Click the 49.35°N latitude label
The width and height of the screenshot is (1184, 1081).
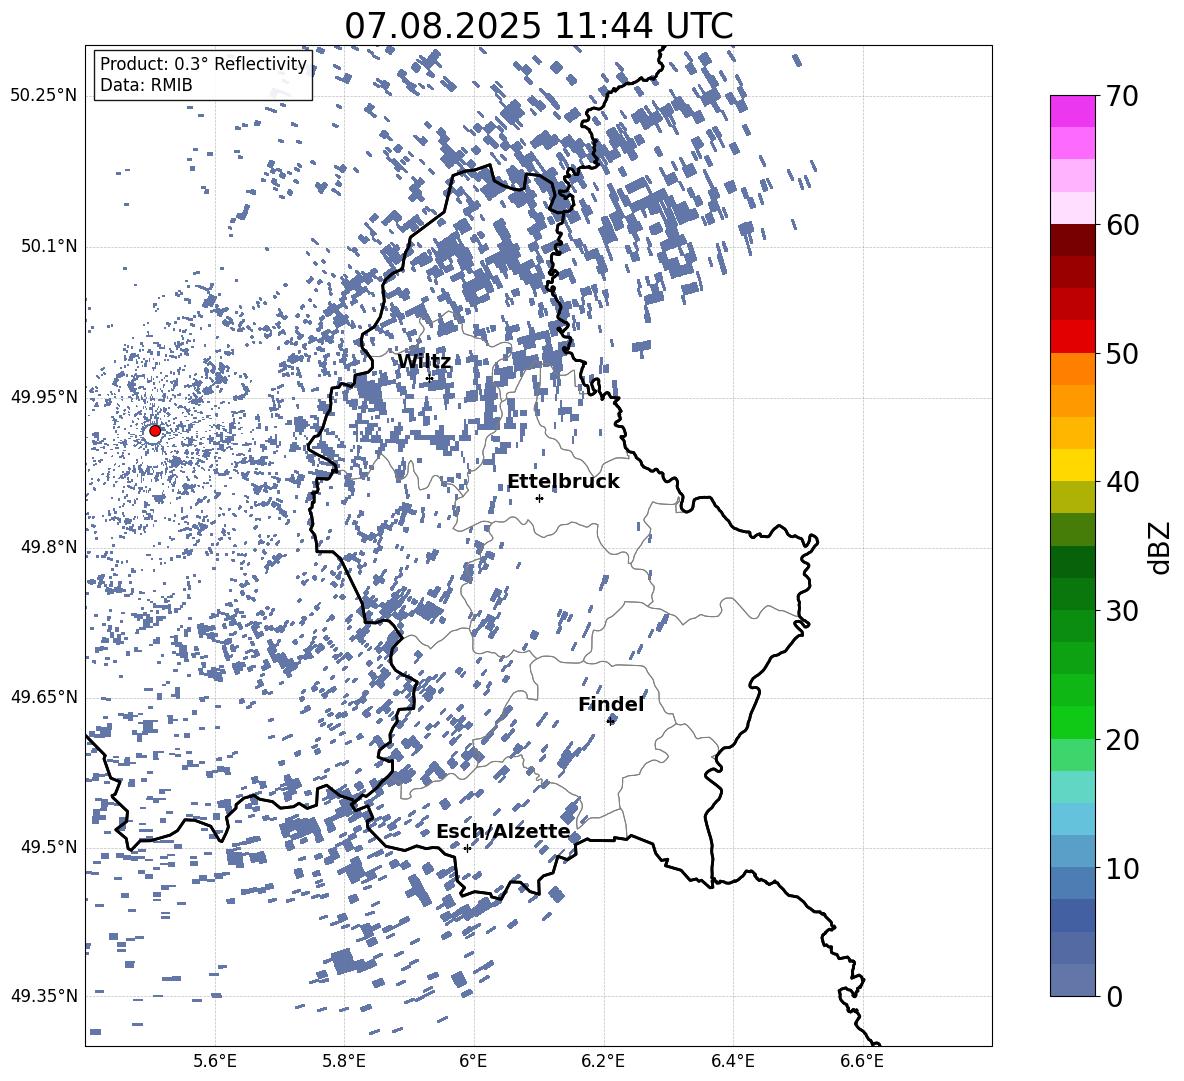tap(44, 996)
